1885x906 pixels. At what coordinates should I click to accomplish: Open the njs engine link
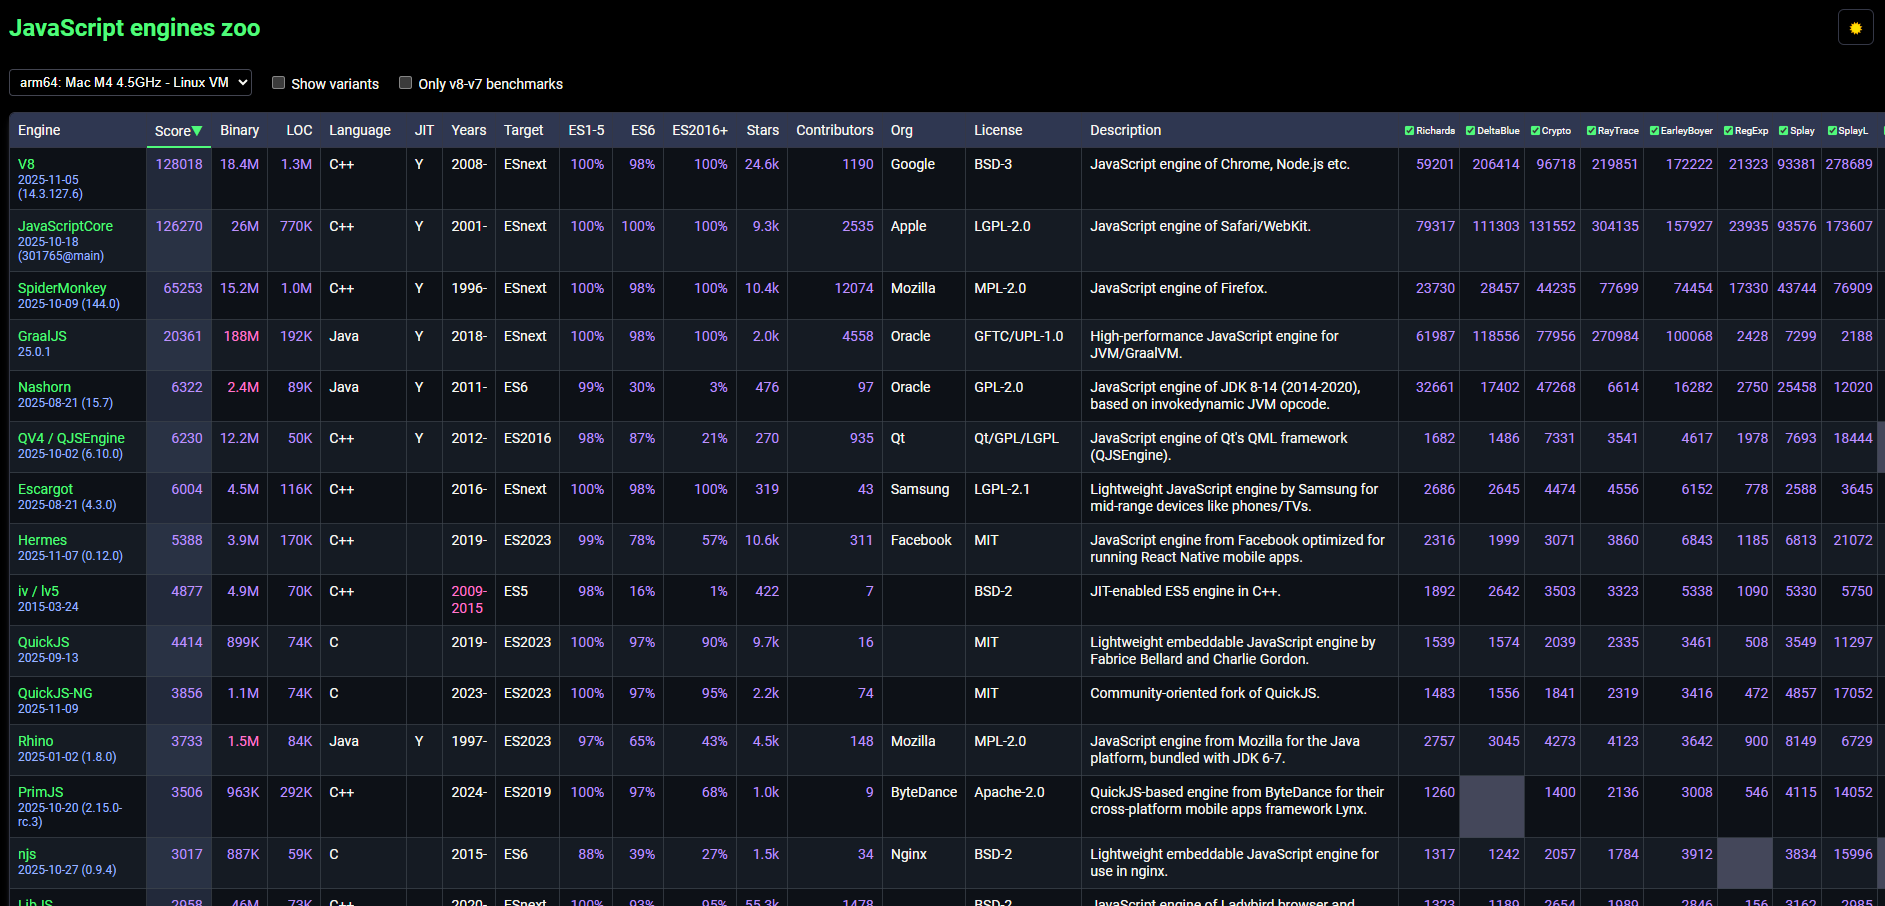pos(27,854)
